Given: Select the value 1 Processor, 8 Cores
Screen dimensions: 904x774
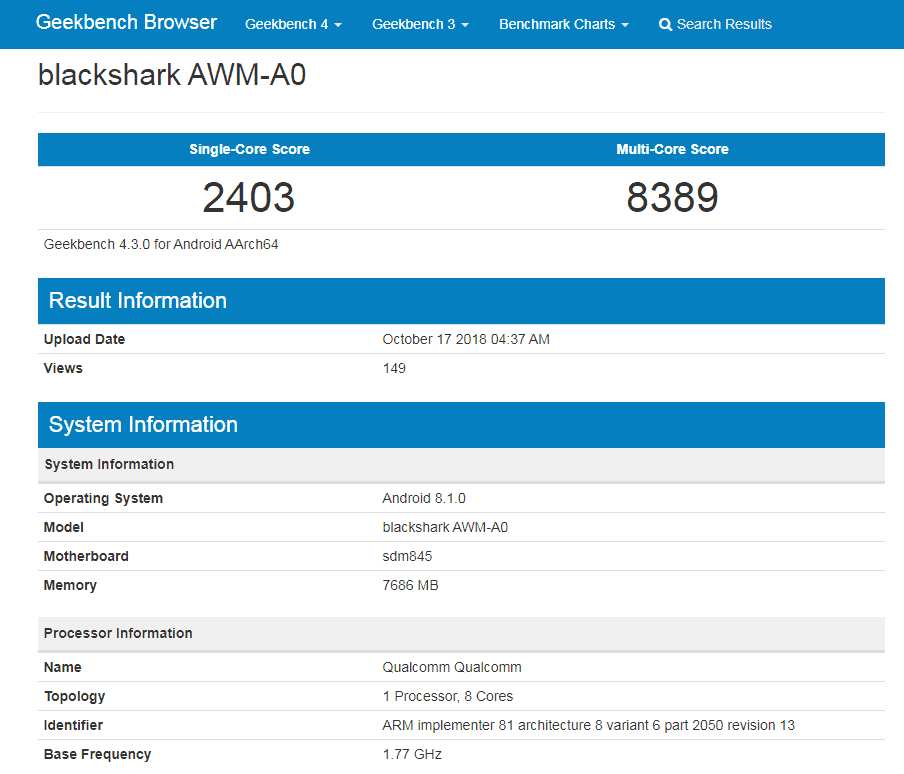Looking at the screenshot, I should point(447,696).
